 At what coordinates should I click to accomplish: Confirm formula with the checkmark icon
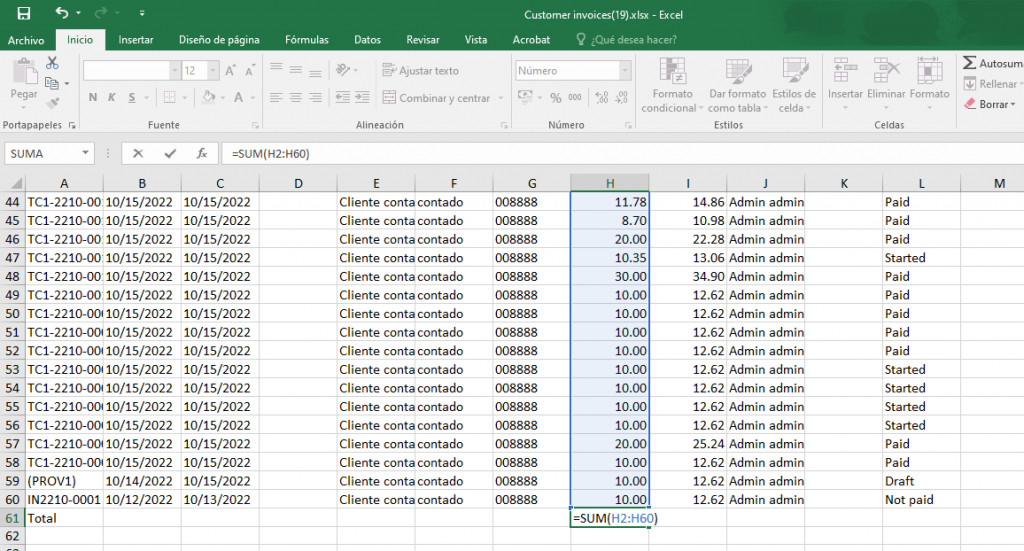(x=170, y=154)
